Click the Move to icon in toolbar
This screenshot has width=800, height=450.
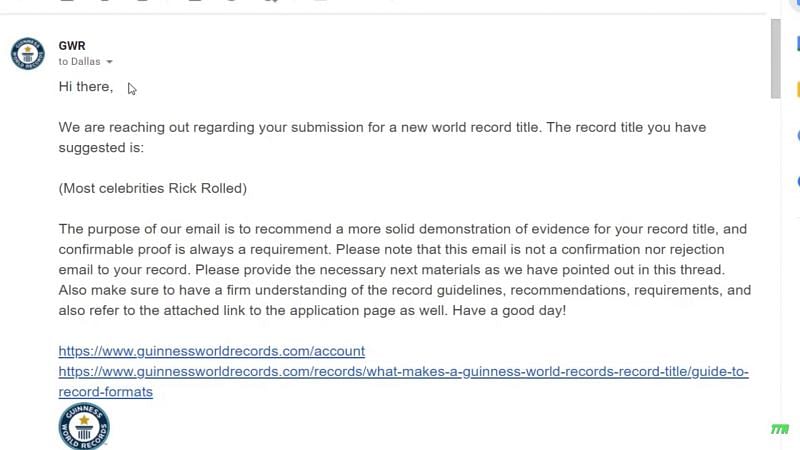click(320, 1)
